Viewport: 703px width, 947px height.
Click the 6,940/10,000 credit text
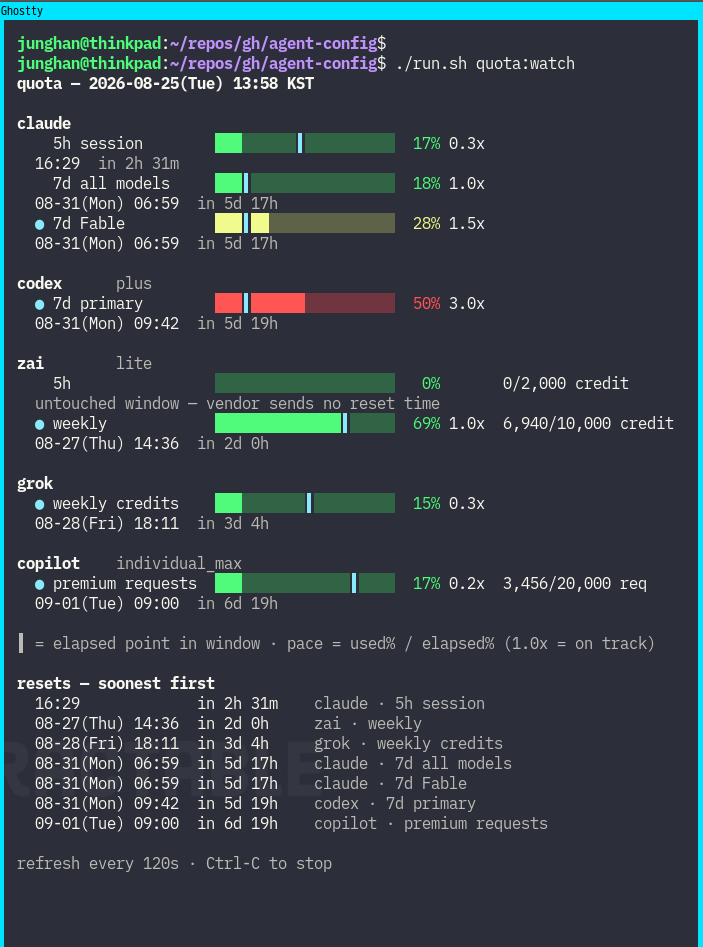click(588, 423)
